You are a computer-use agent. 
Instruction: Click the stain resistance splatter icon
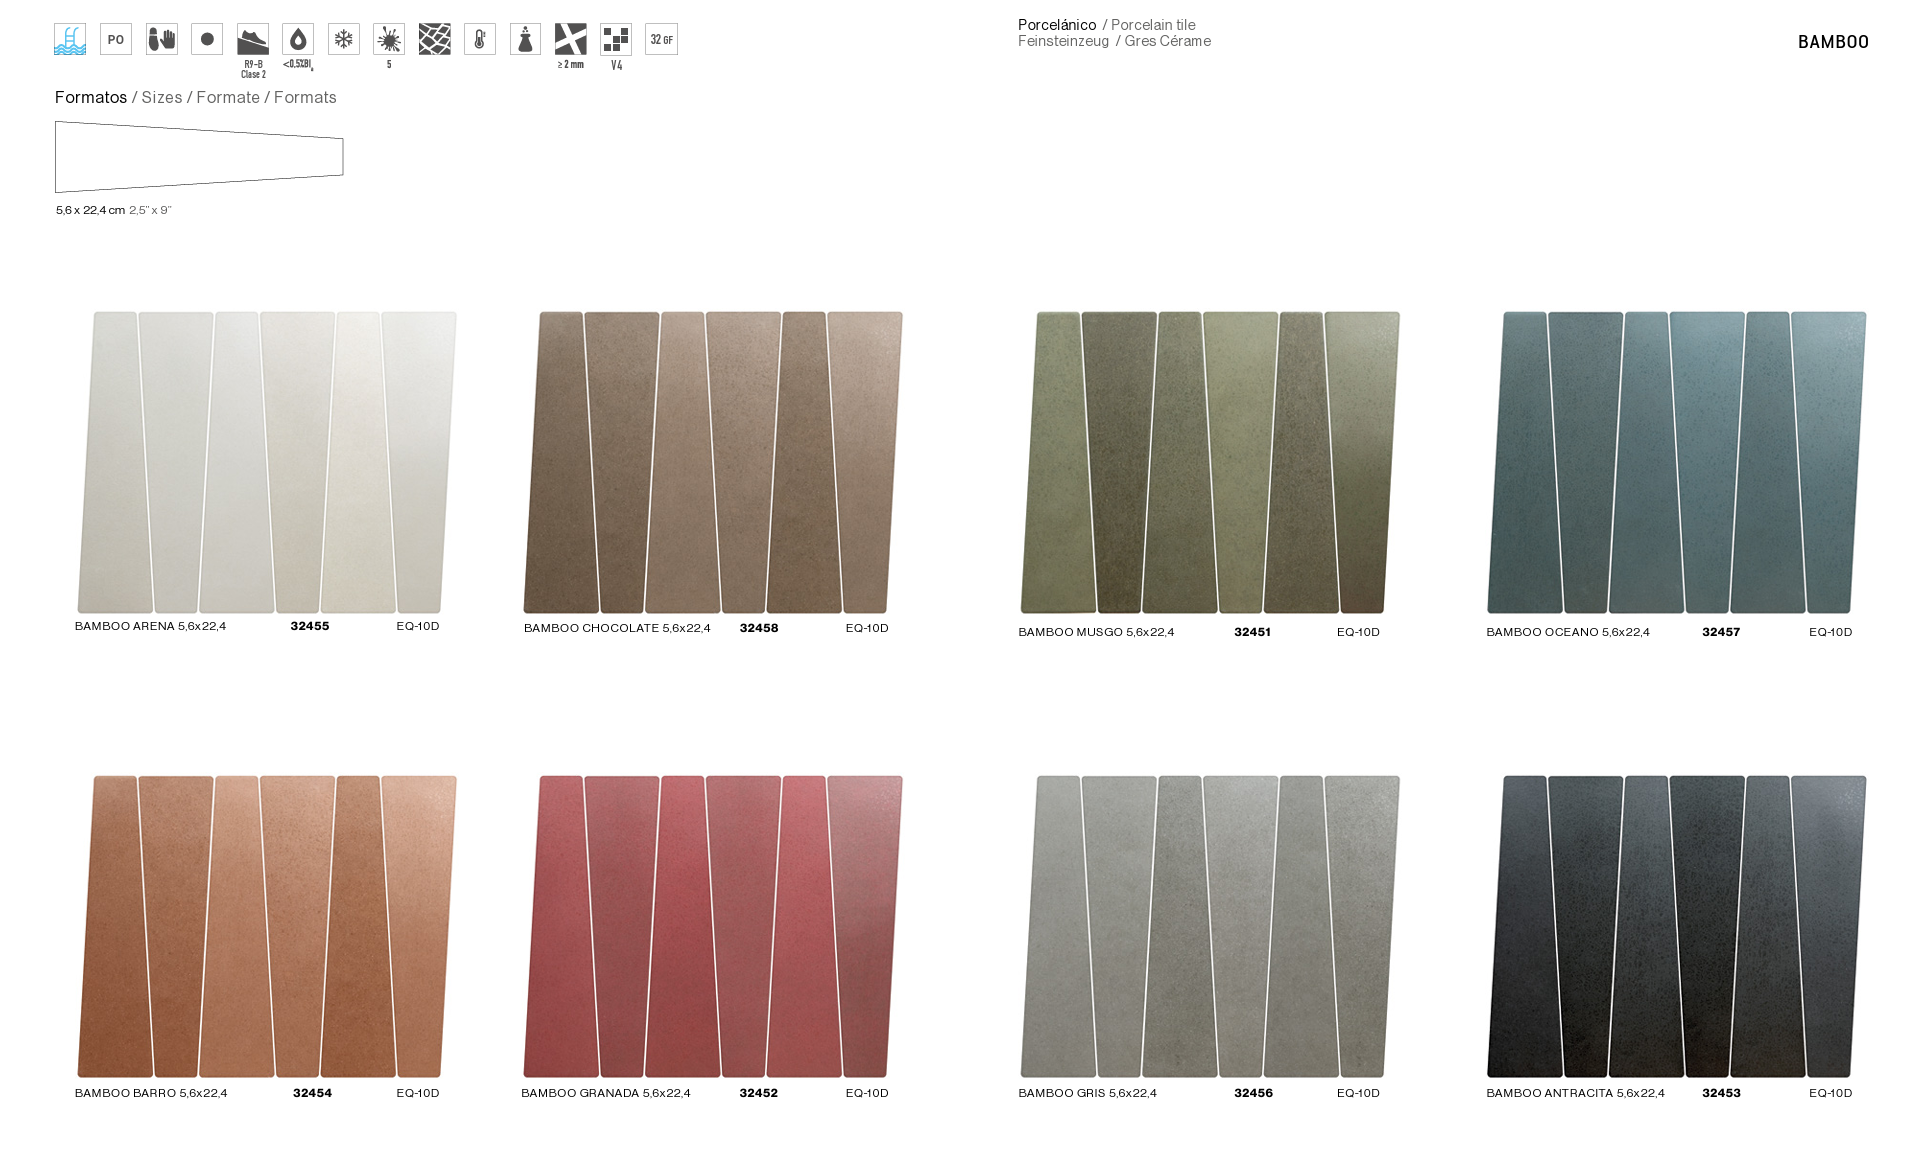click(x=389, y=39)
